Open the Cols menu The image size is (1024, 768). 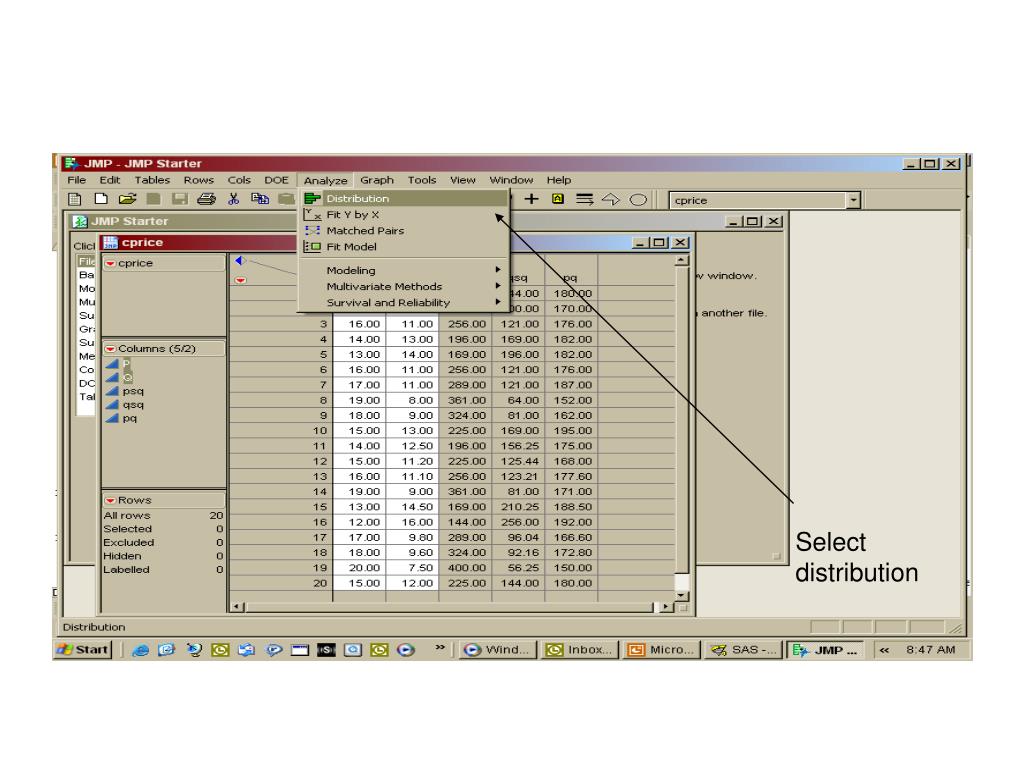239,180
